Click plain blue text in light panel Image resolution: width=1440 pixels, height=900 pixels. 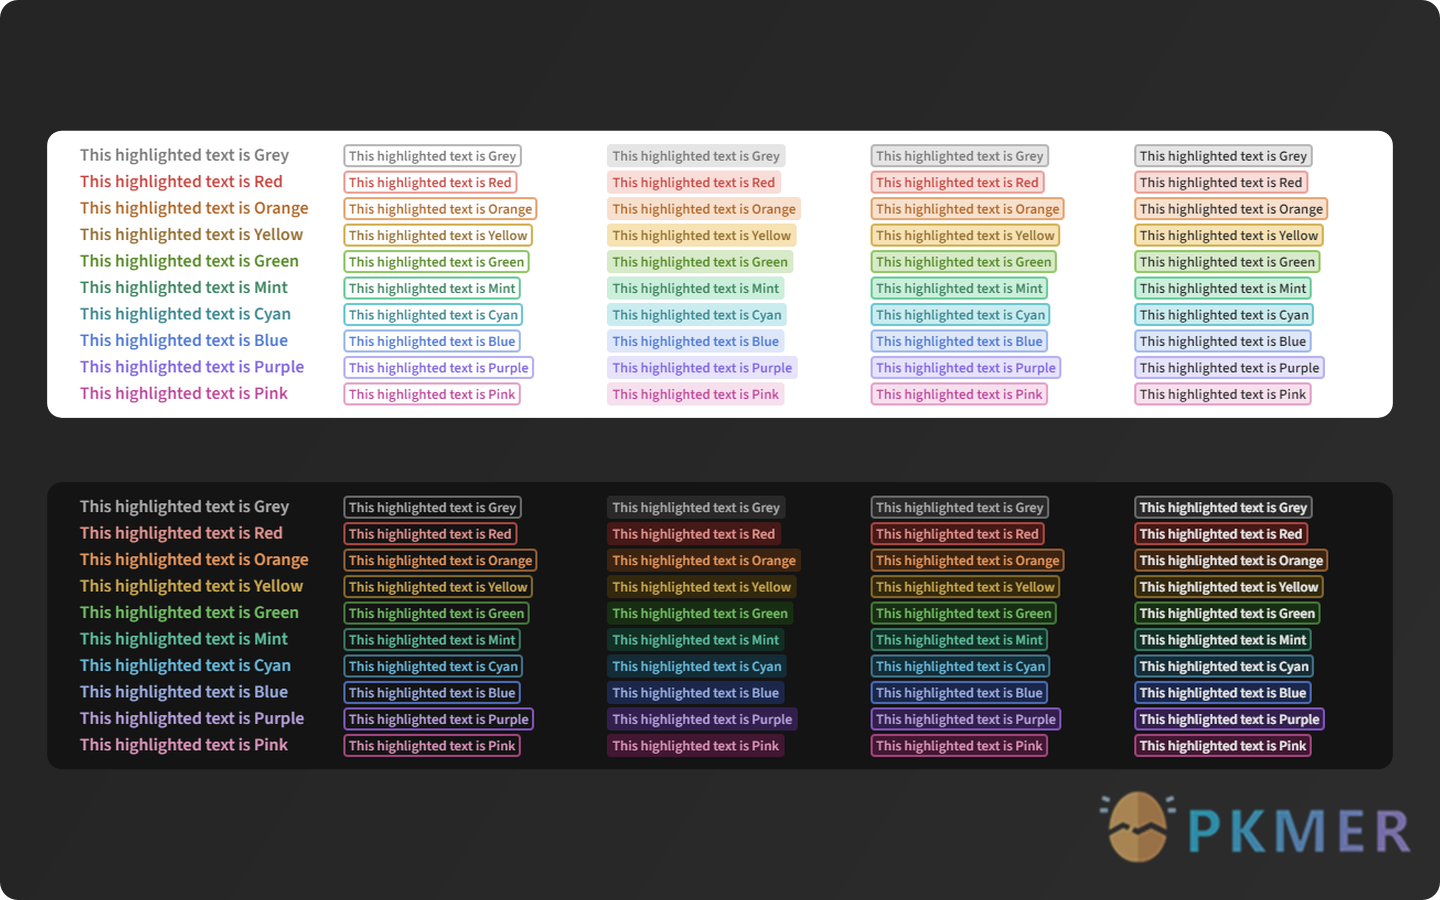click(184, 341)
